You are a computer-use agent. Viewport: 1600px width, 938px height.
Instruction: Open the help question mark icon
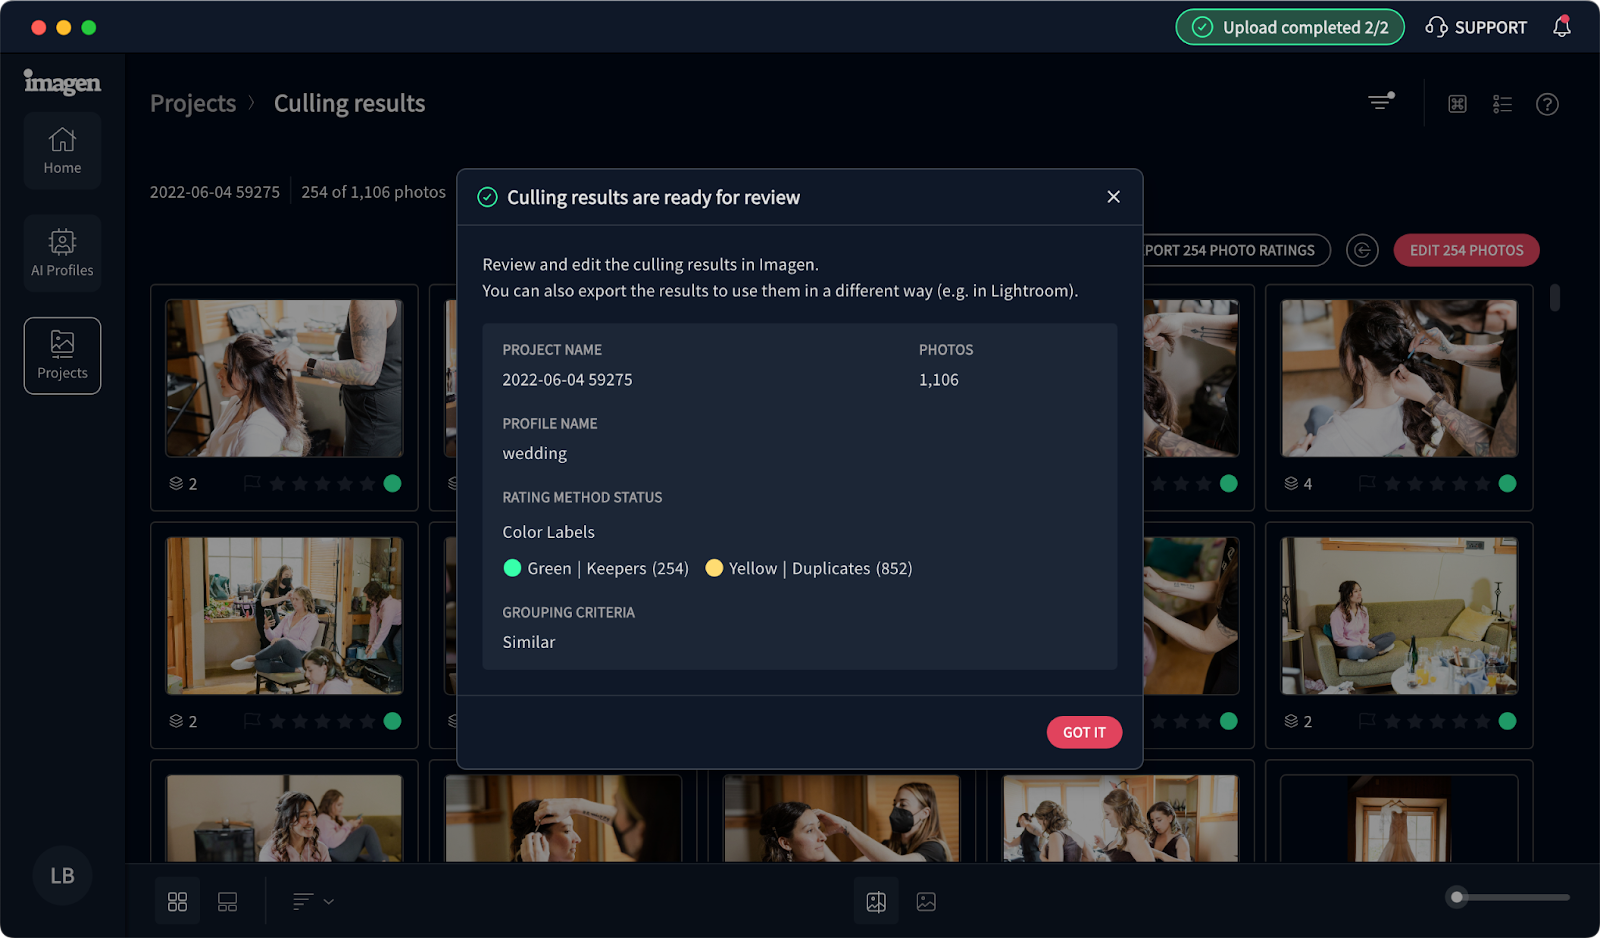point(1547,104)
